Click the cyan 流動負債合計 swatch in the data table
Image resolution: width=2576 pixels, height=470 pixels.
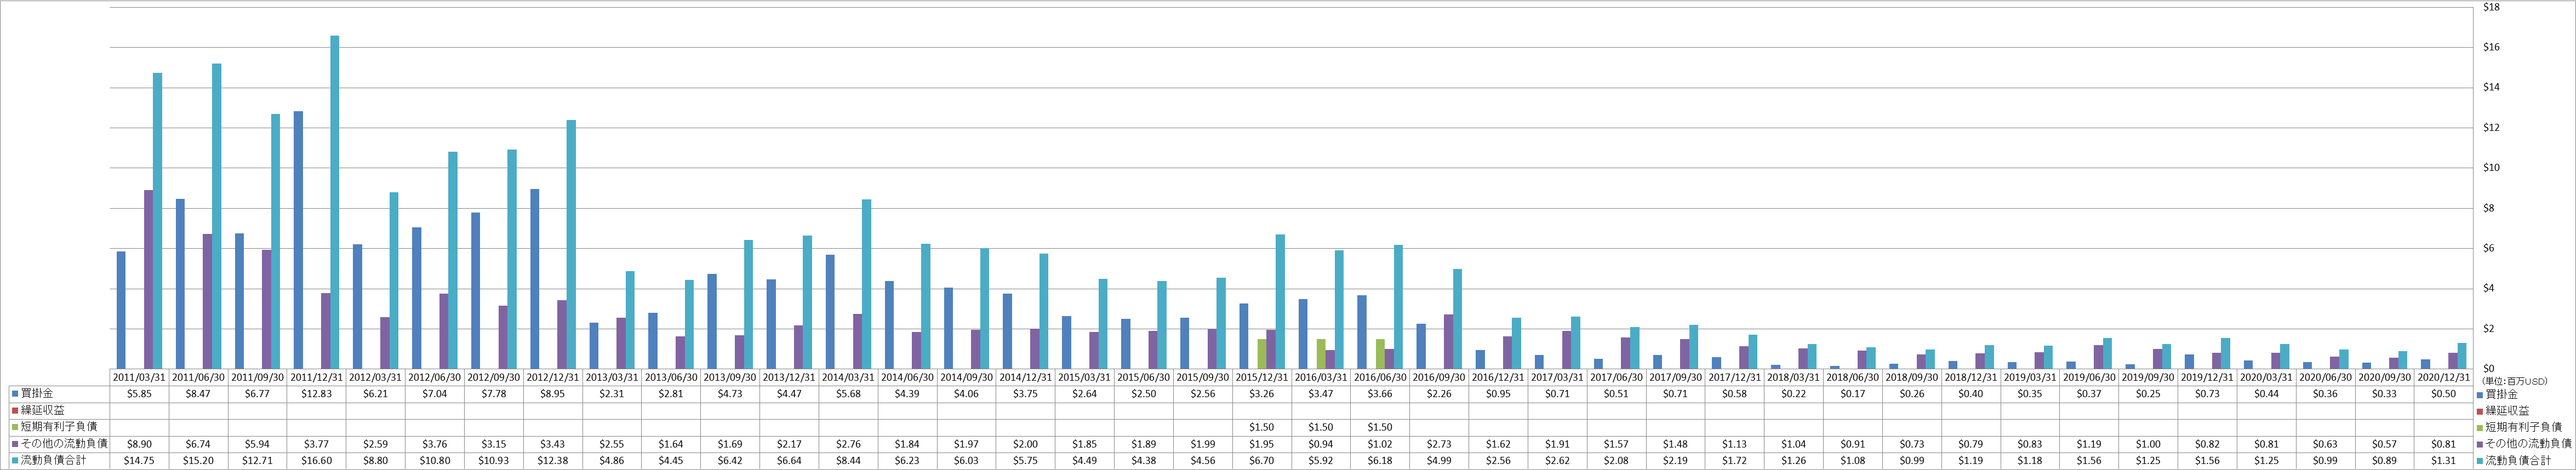click(15, 460)
